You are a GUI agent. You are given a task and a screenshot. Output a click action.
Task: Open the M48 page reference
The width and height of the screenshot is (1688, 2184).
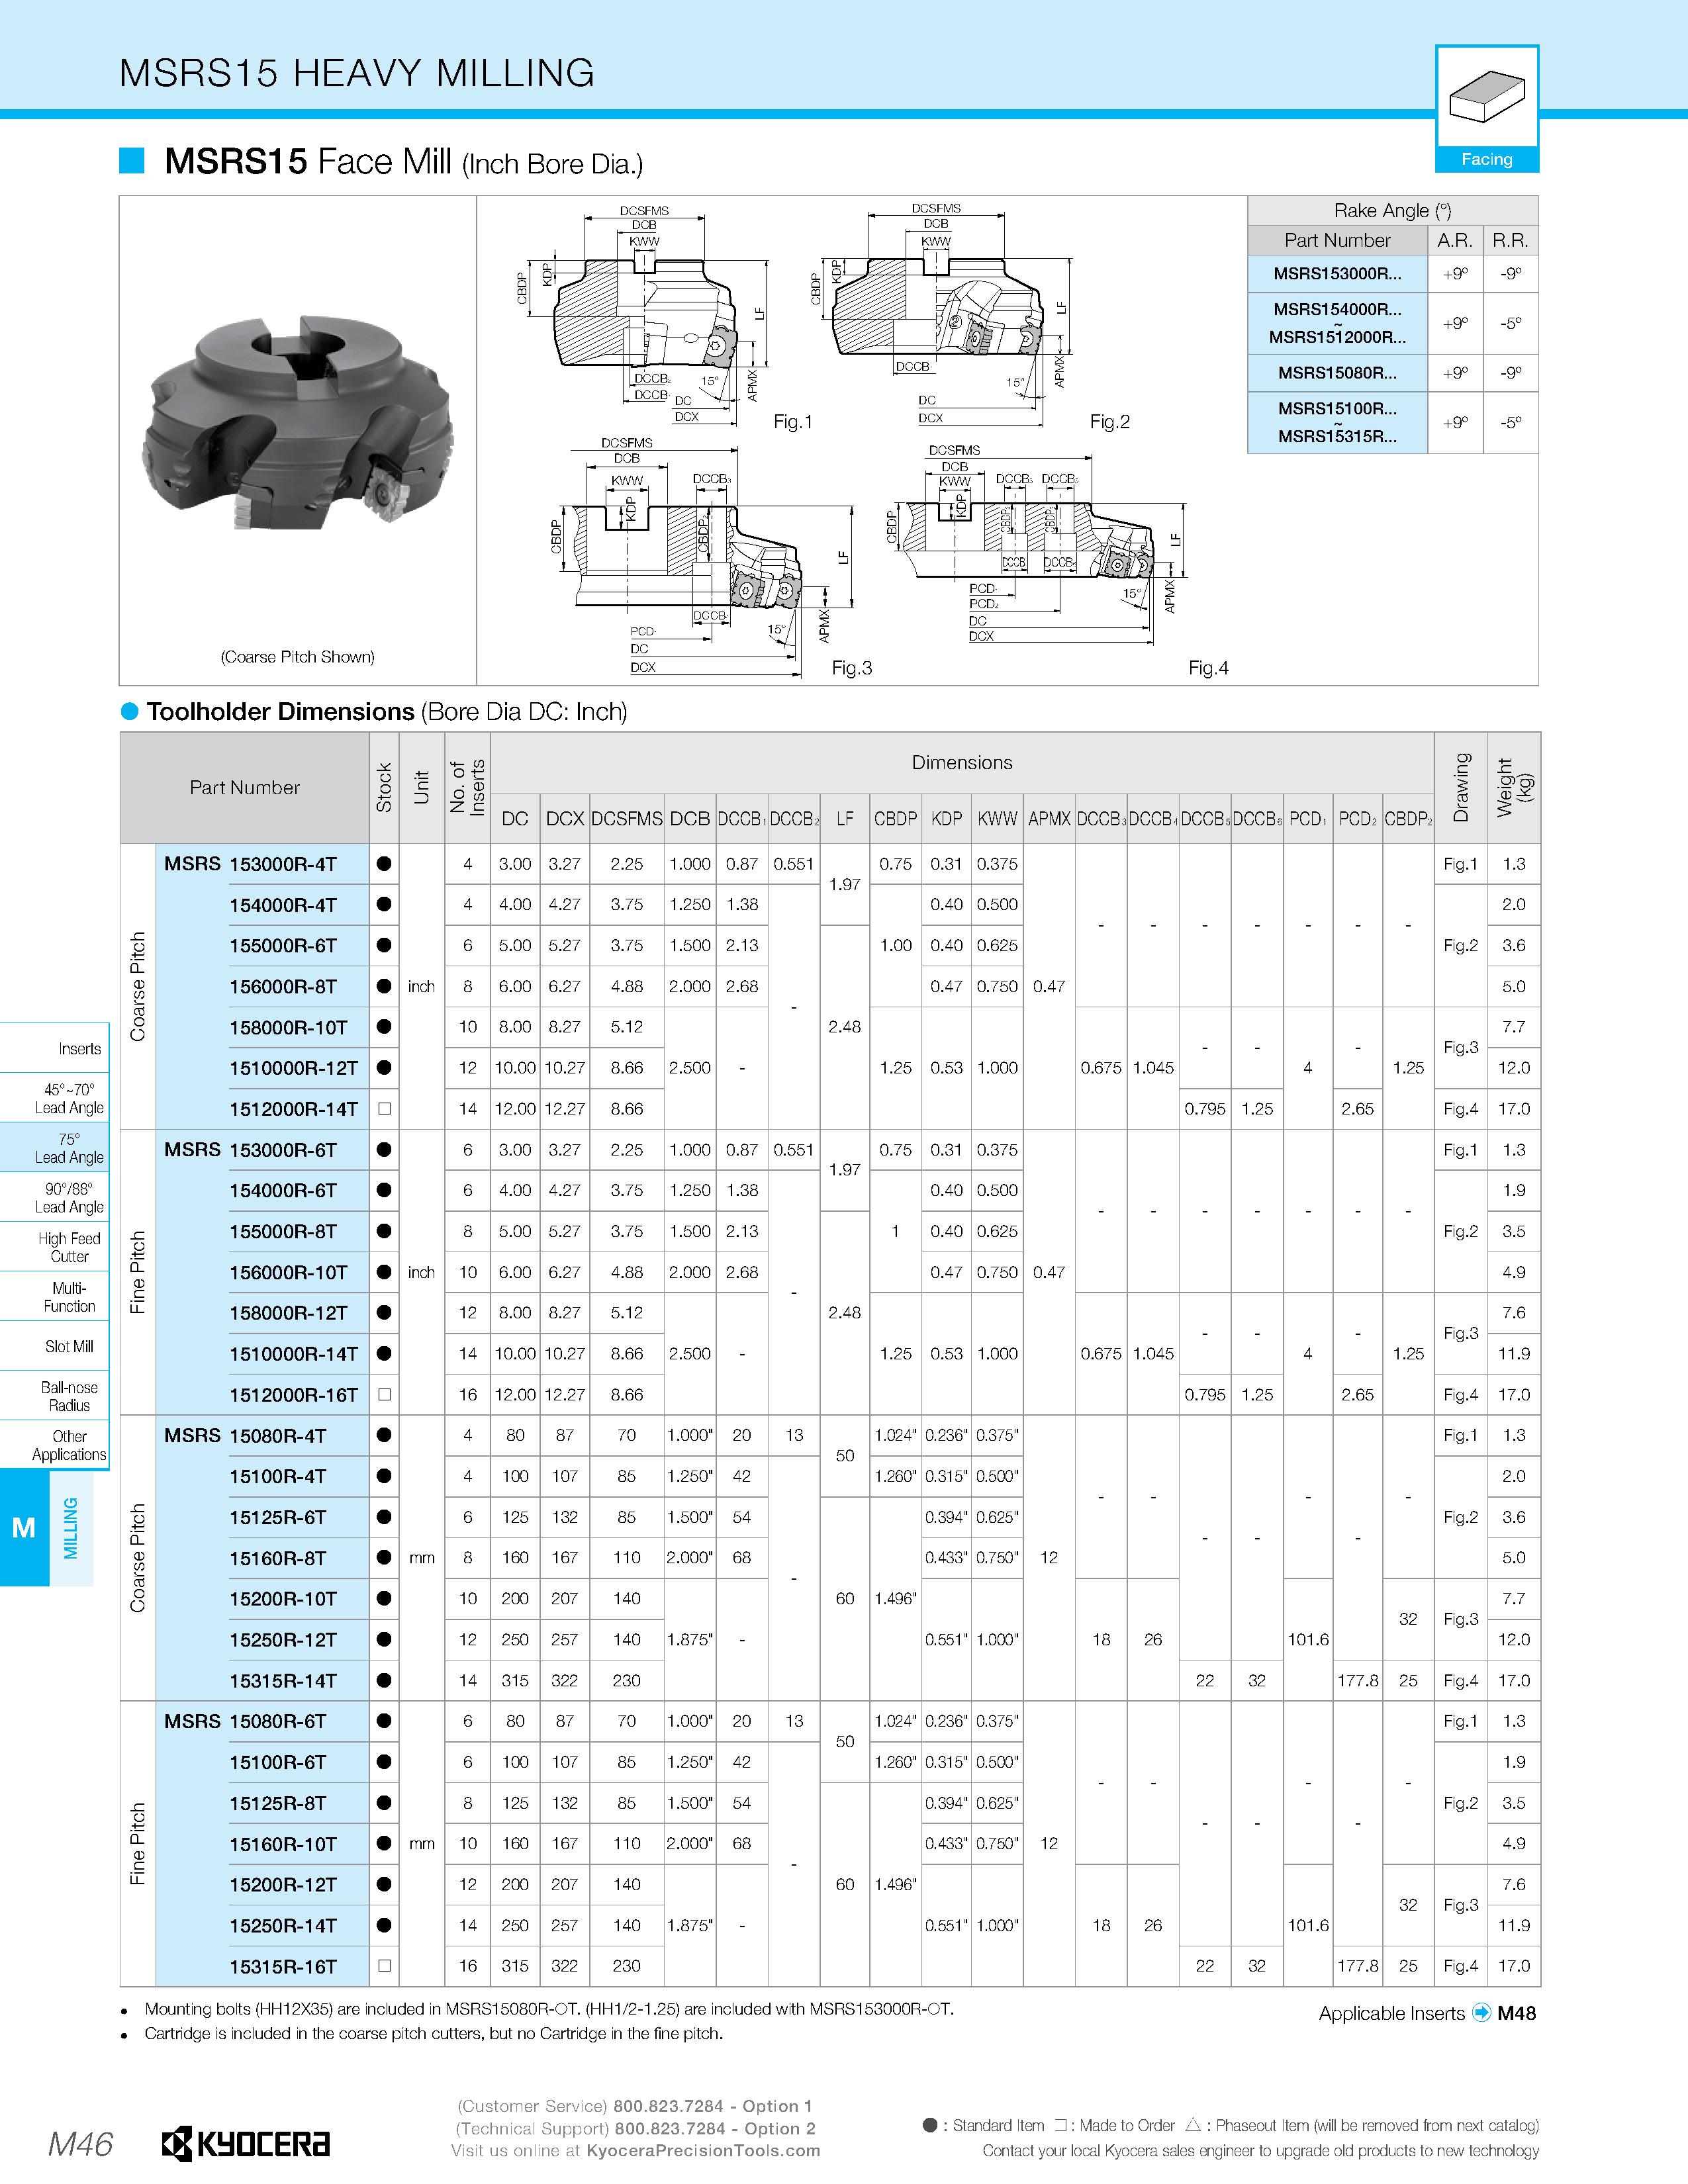pos(1516,2013)
